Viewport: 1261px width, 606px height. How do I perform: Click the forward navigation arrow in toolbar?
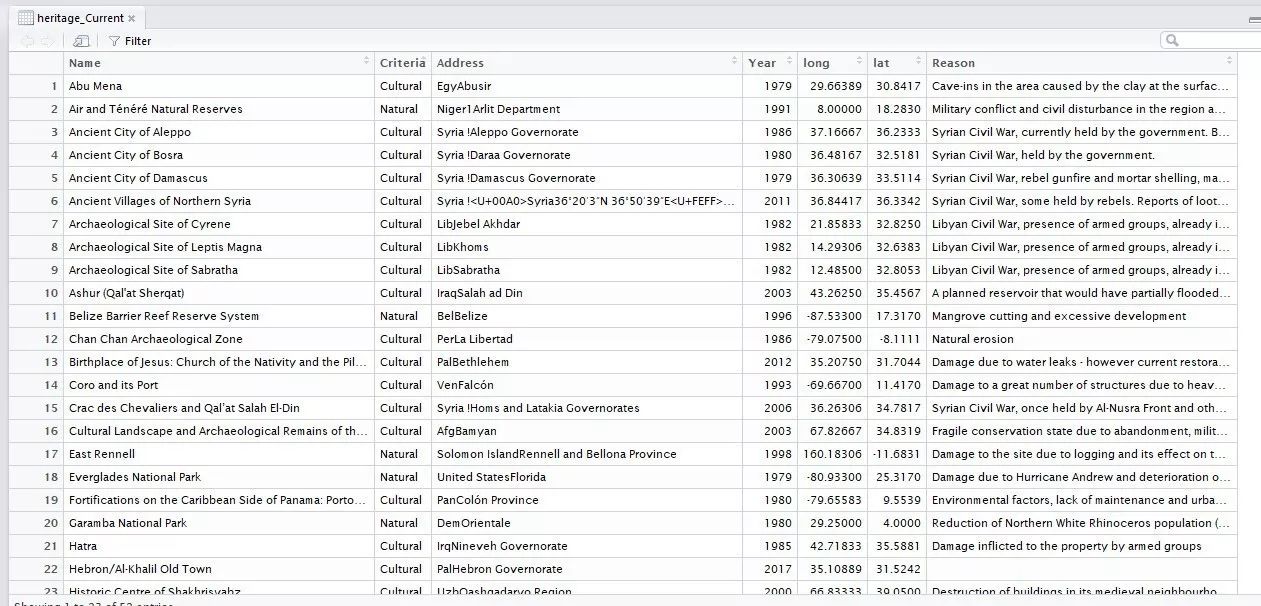tap(46, 41)
